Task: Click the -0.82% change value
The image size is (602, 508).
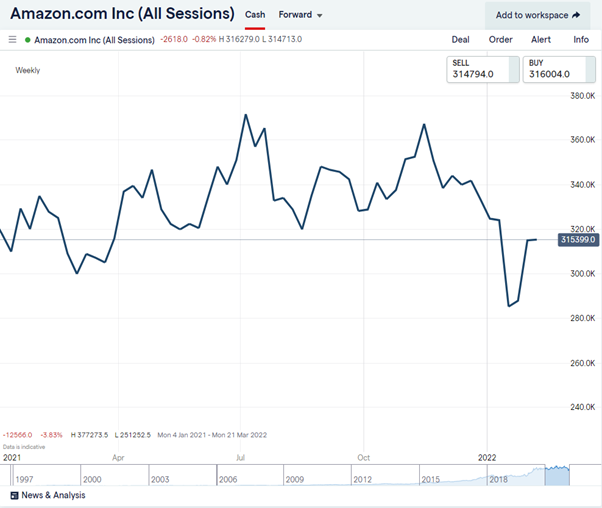Action: click(204, 39)
